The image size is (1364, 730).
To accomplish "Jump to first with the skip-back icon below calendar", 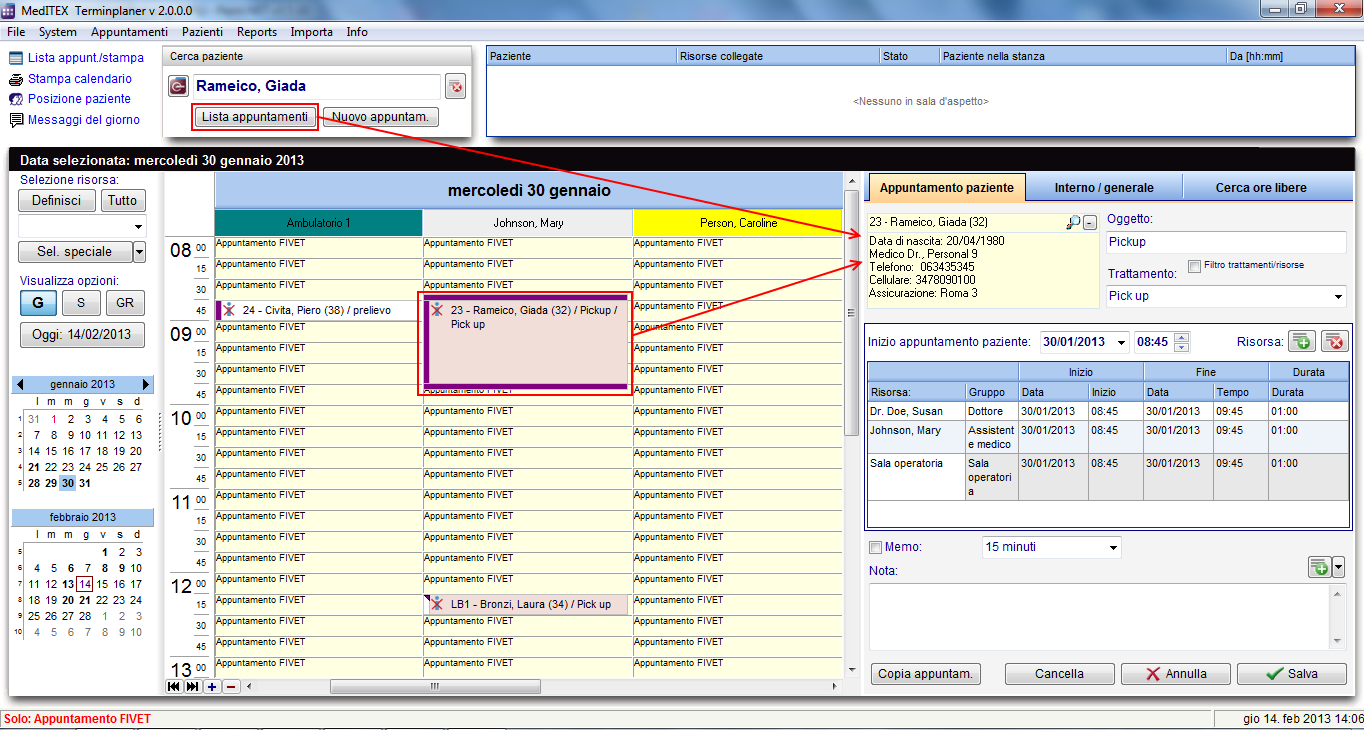I will [174, 687].
